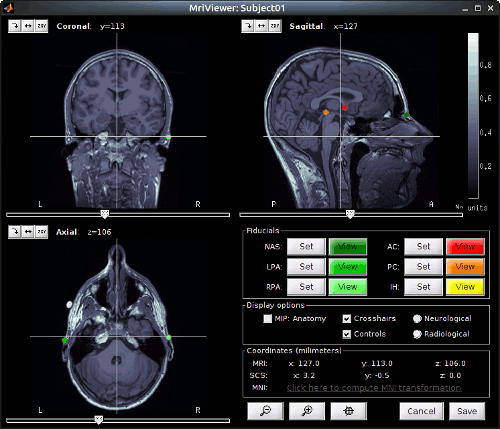Click the crosshair reset view button

(x=348, y=411)
